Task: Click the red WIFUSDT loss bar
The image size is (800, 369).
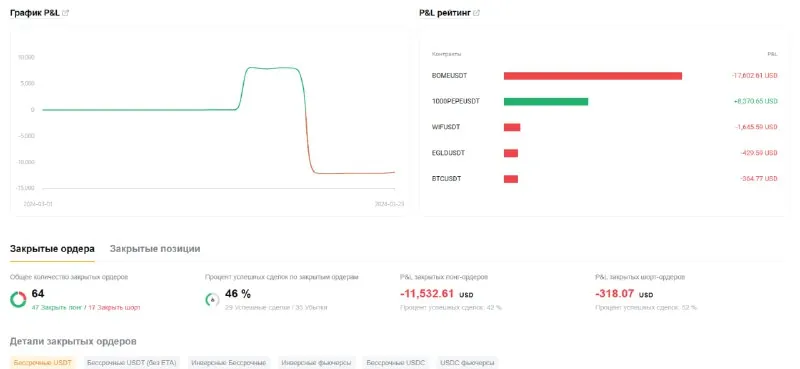Action: [512, 127]
